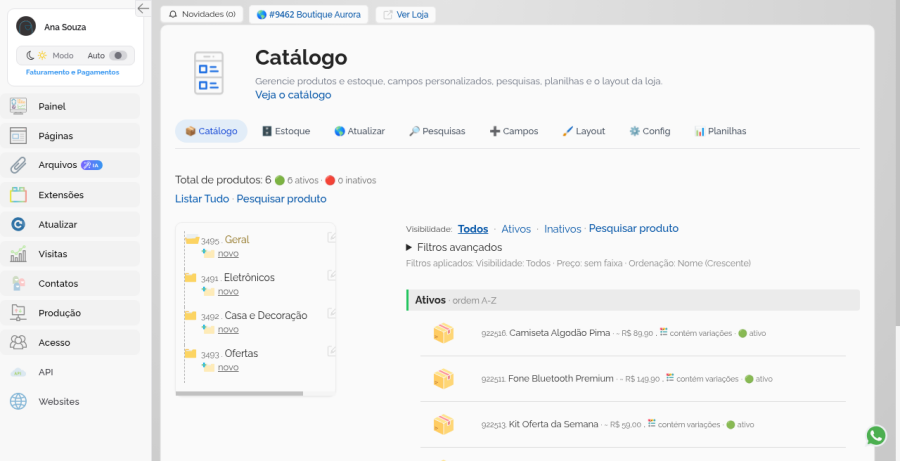Viewport: 900px width, 461px height.
Task: Click variations icon for Camiseta Algodão Pima
Action: pyautogui.click(x=664, y=332)
